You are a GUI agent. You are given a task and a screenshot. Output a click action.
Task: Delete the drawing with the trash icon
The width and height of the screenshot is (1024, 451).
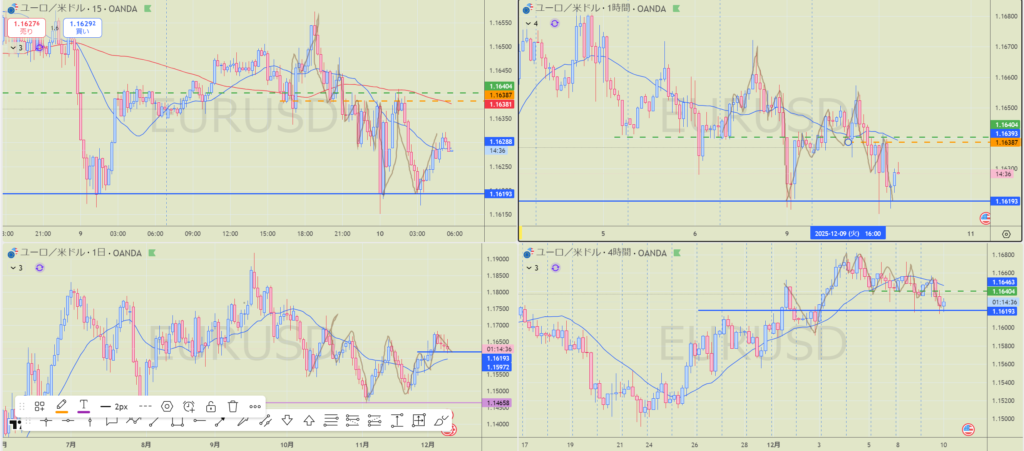(x=233, y=407)
